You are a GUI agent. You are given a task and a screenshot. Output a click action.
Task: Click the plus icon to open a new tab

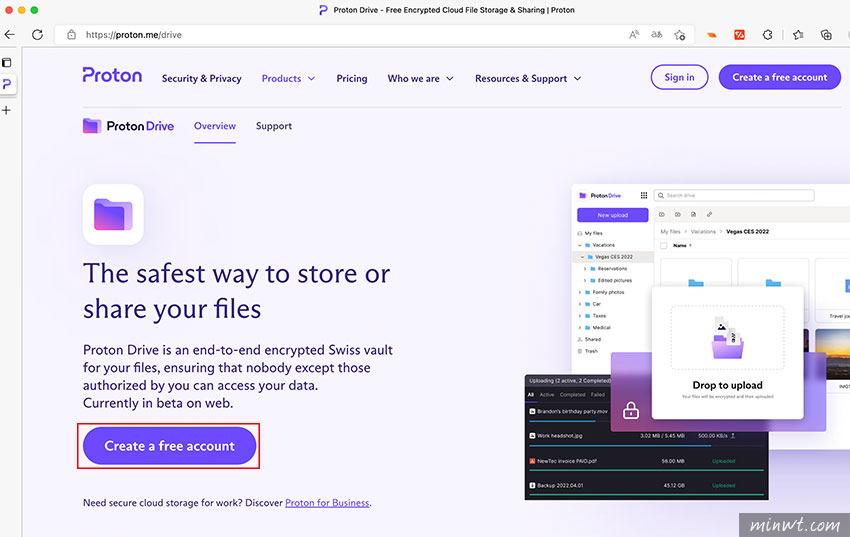point(7,110)
